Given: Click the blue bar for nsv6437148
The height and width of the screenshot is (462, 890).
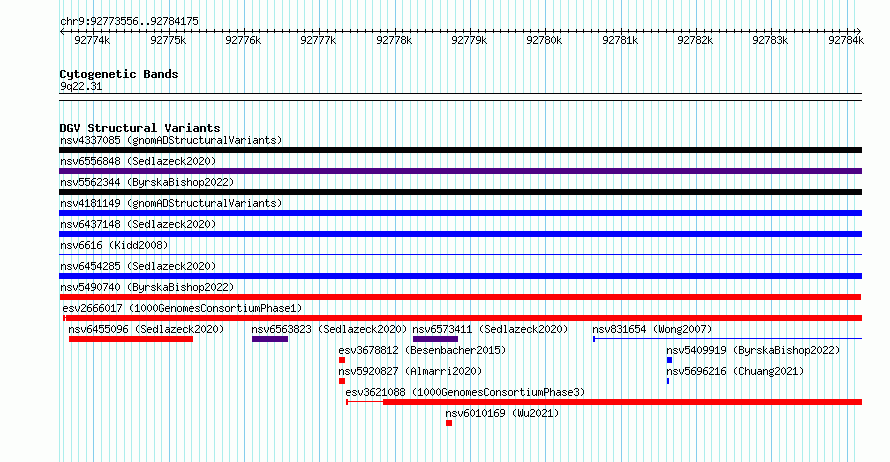Looking at the screenshot, I should [460, 234].
